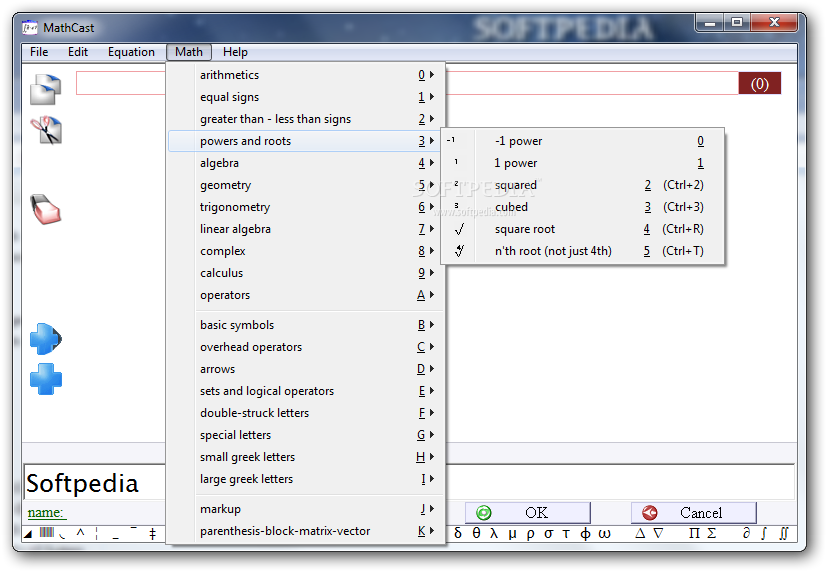Expand the equal signs submenu
Image resolution: width=827 pixels, height=572 pixels.
[x=306, y=97]
